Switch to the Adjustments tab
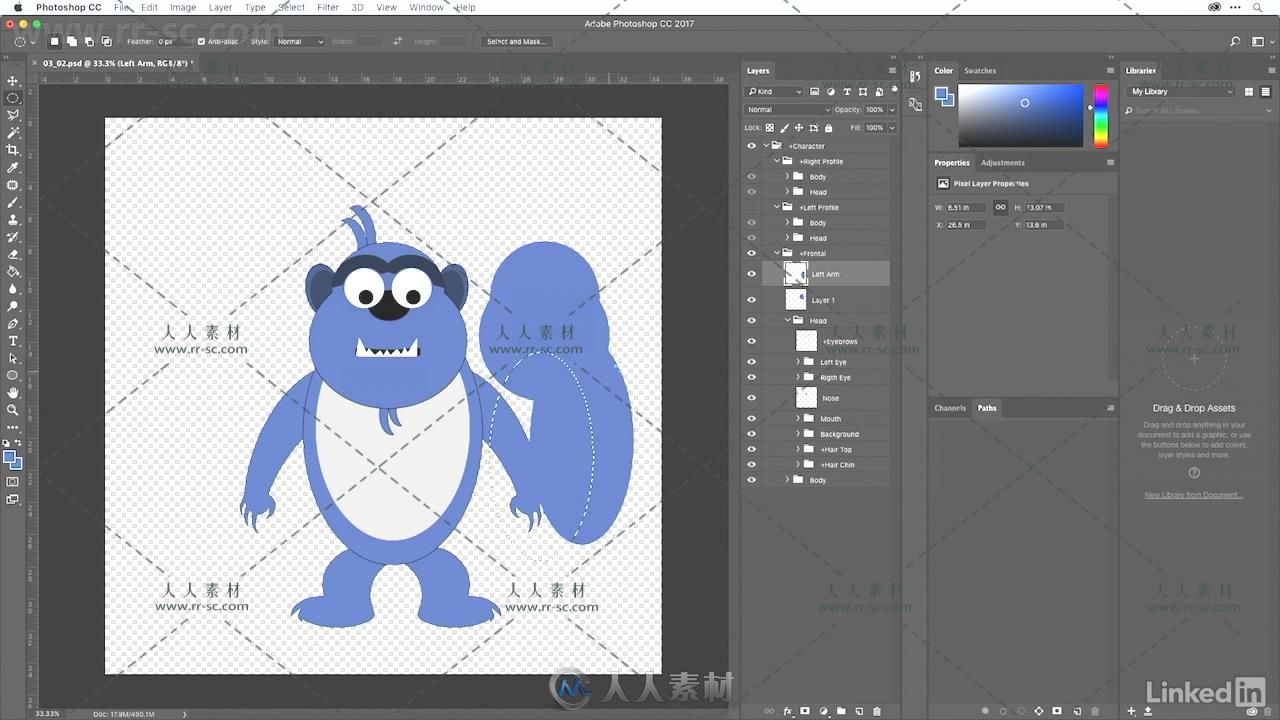 1003,162
